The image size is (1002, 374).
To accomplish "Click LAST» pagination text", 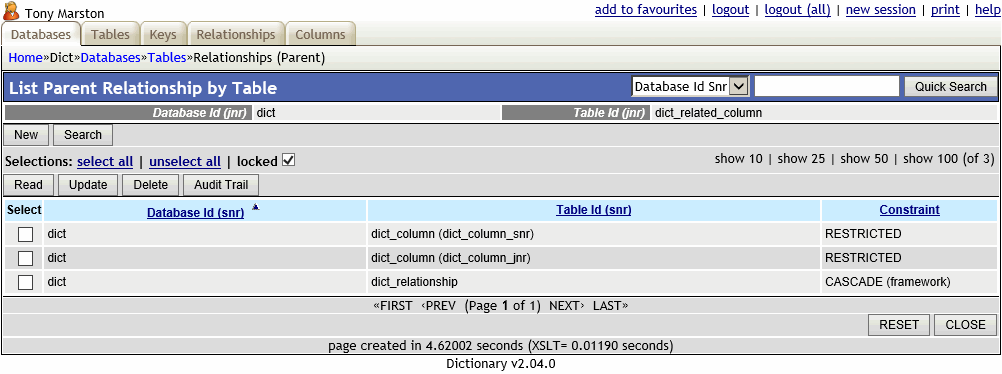I will [x=610, y=306].
